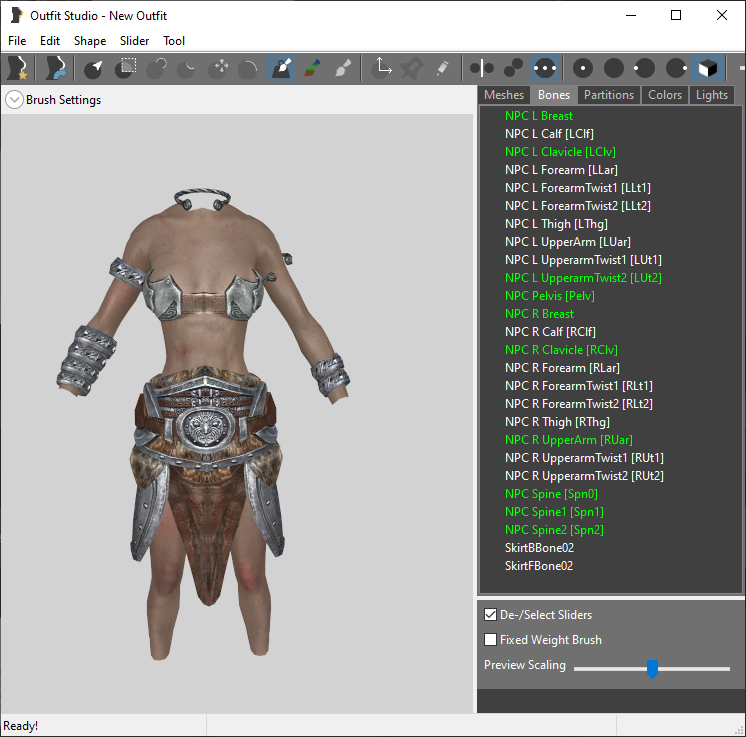Select bone NPC L Clavicle [LClv]
746x737 pixels.
(x=560, y=152)
